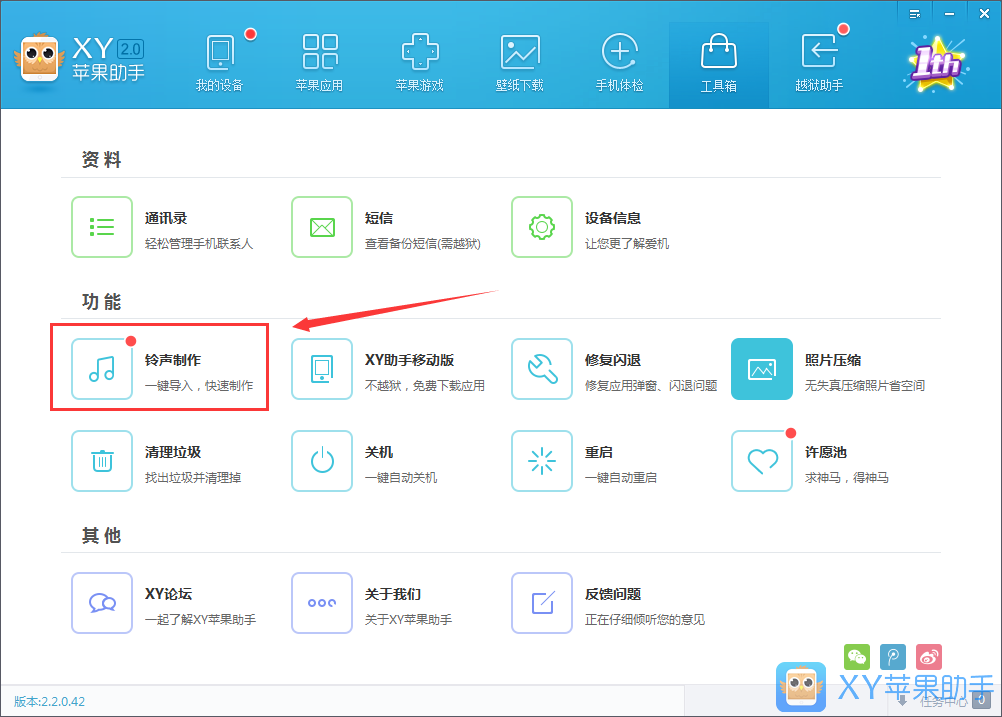Click the Weibo icon at bottom right
The height and width of the screenshot is (717, 1002).
coord(928,656)
